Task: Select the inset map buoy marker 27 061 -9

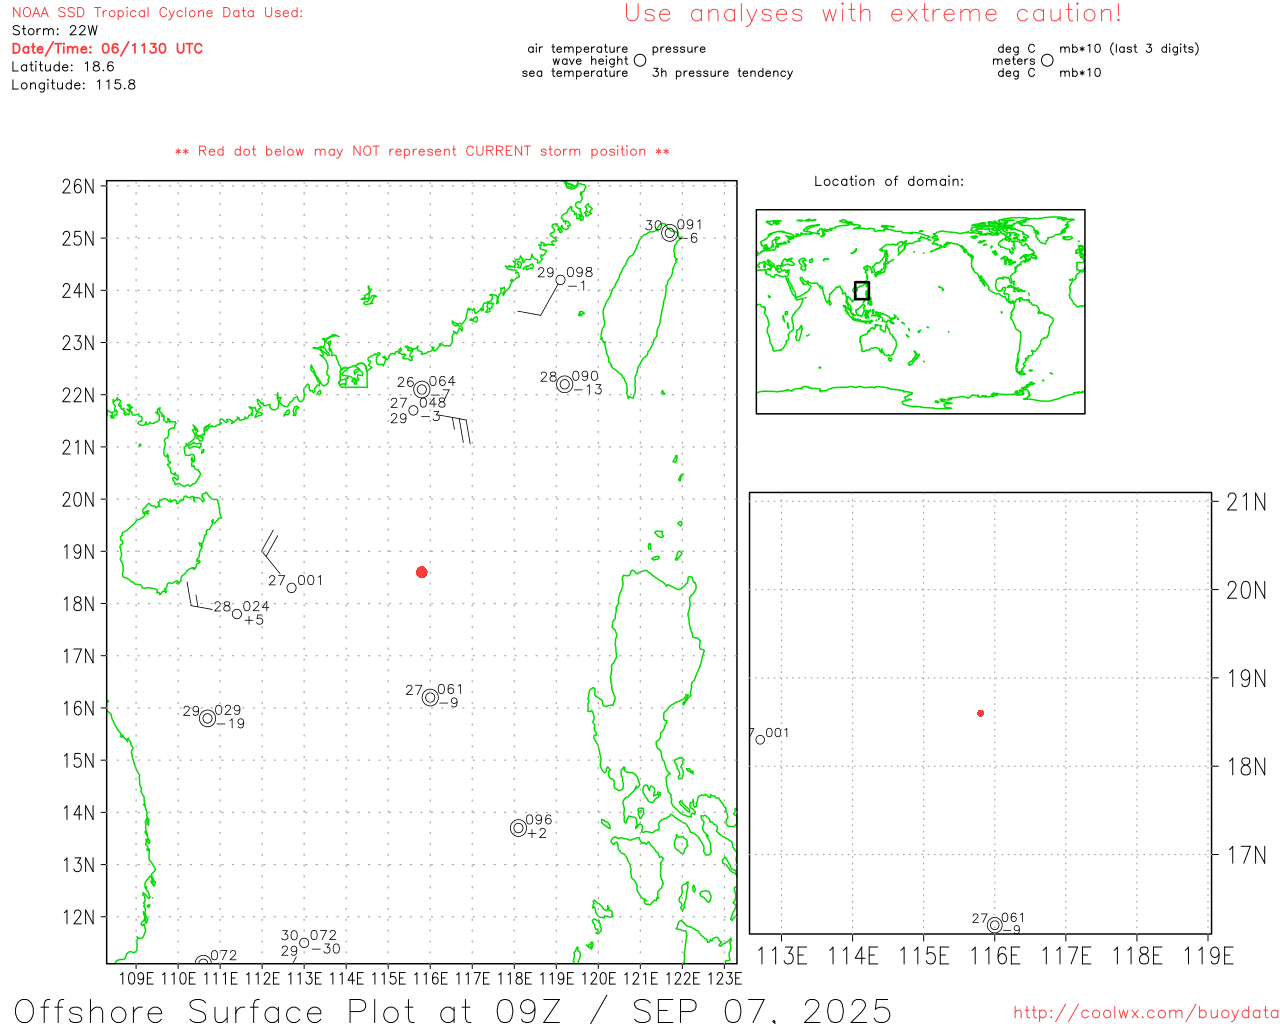Action: click(995, 926)
